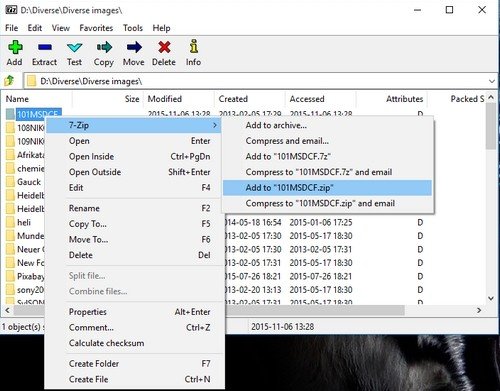Screen dimensions: 500x391
Task: Maximize the 7-Zip window
Action: pyautogui.click(x=449, y=10)
